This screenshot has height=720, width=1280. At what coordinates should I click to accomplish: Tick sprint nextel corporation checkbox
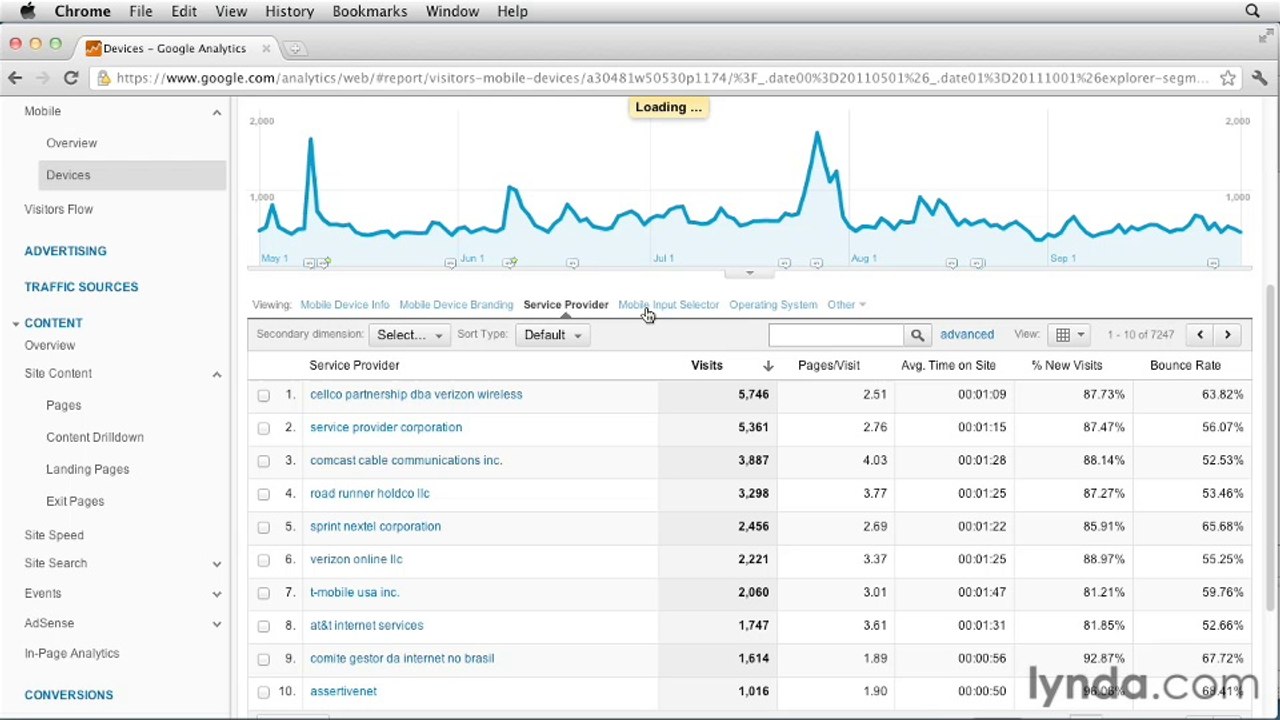(264, 527)
